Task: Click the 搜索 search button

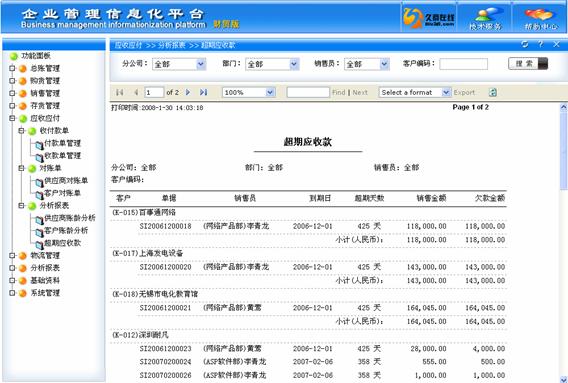Action: tap(528, 64)
